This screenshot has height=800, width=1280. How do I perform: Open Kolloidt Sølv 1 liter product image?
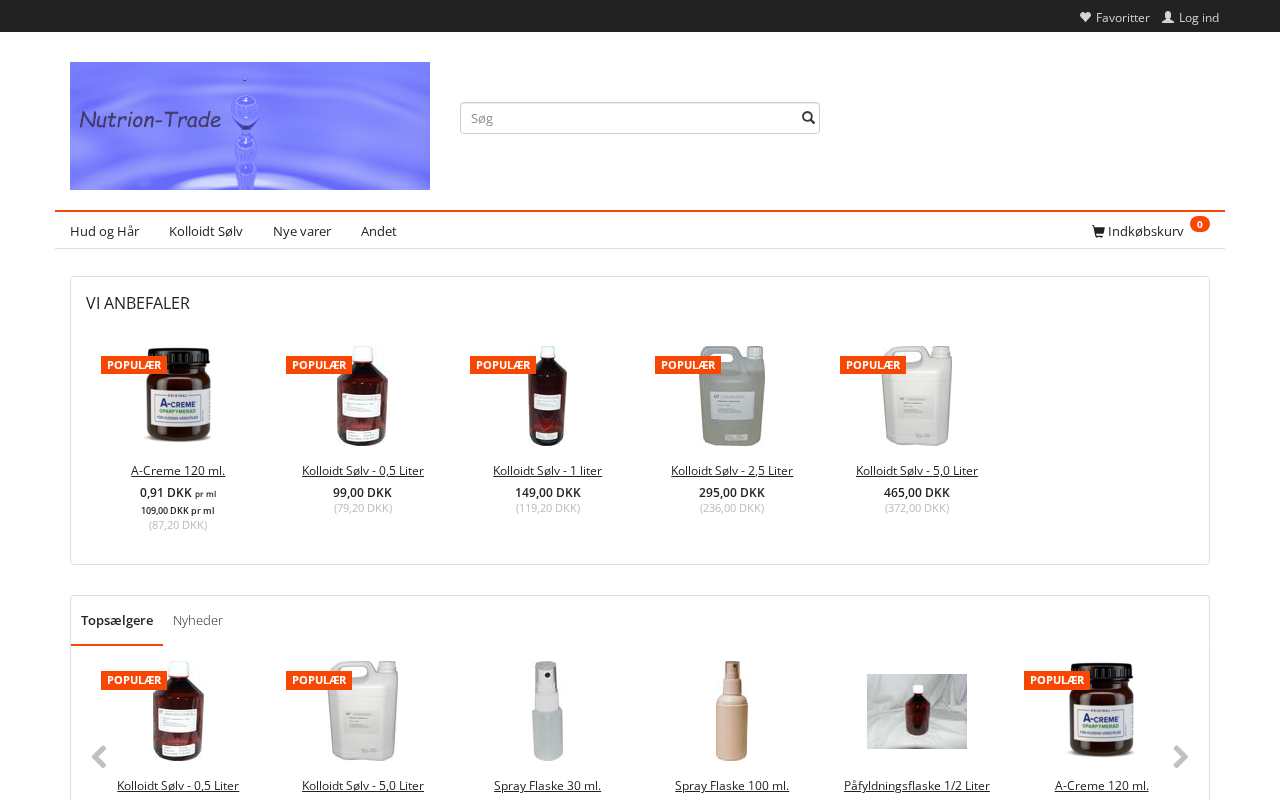click(x=548, y=396)
